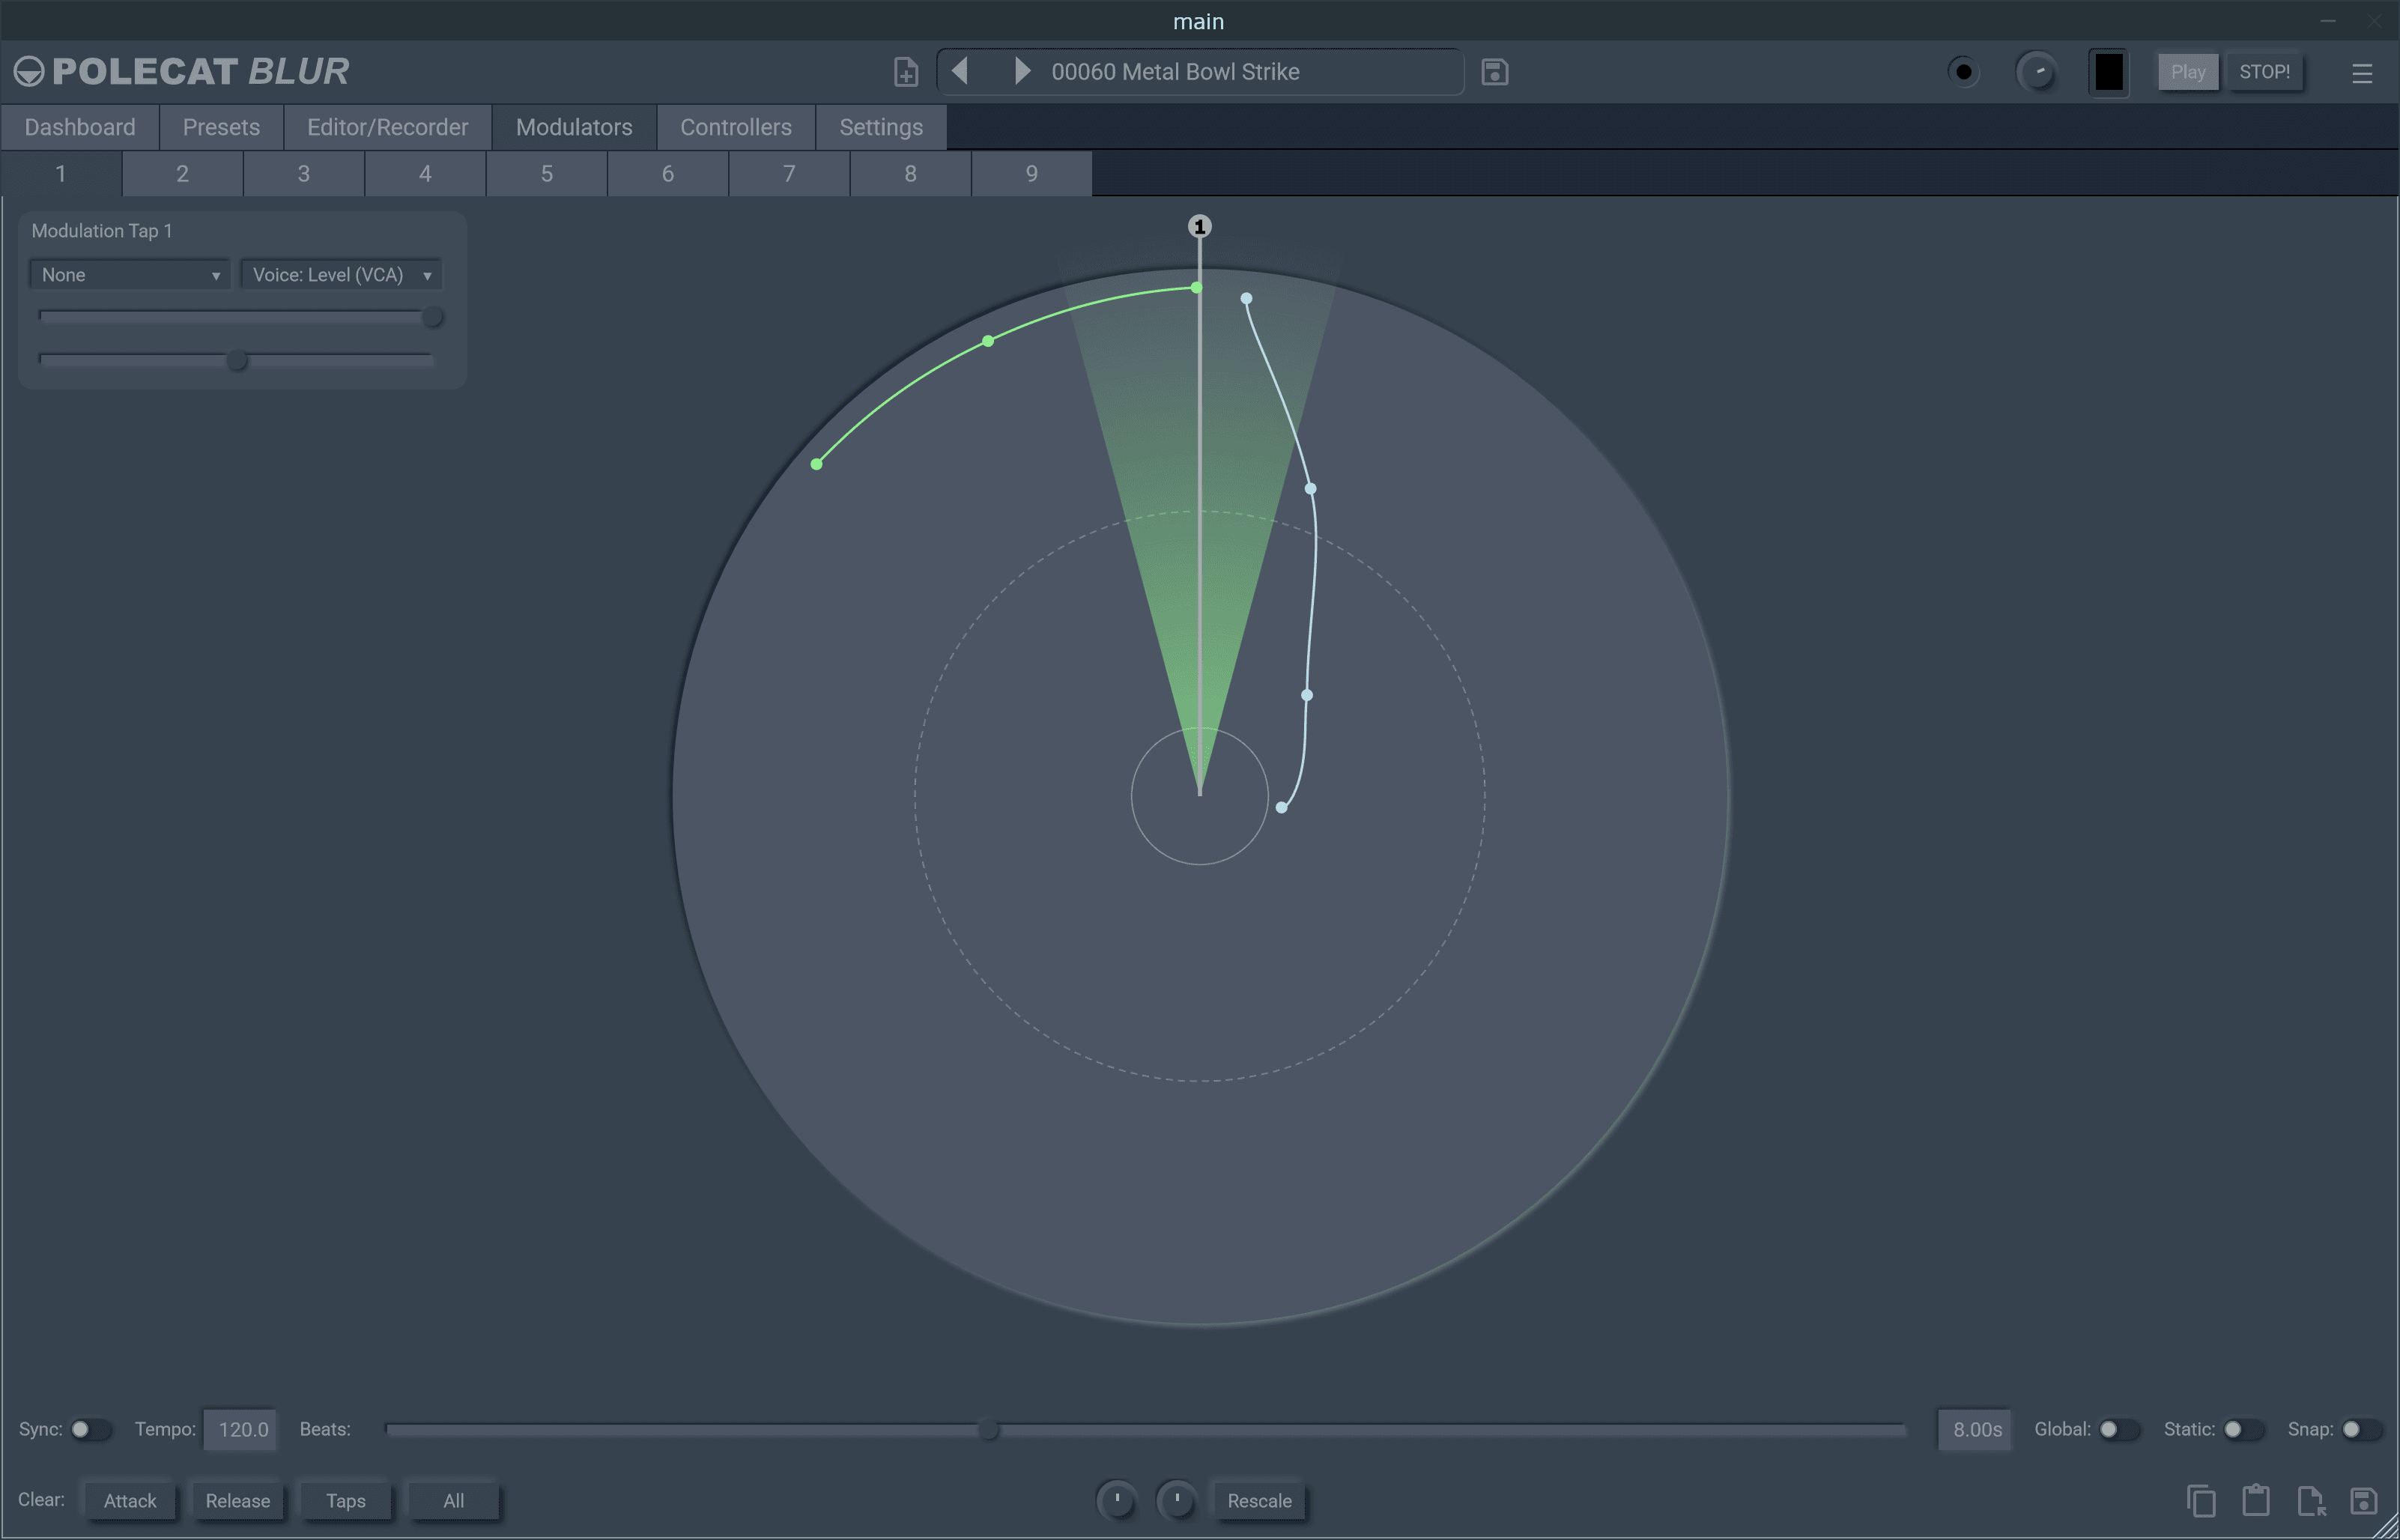The width and height of the screenshot is (2400, 1540).
Task: Select the tap 1 marker above the circle
Action: coord(1200,227)
